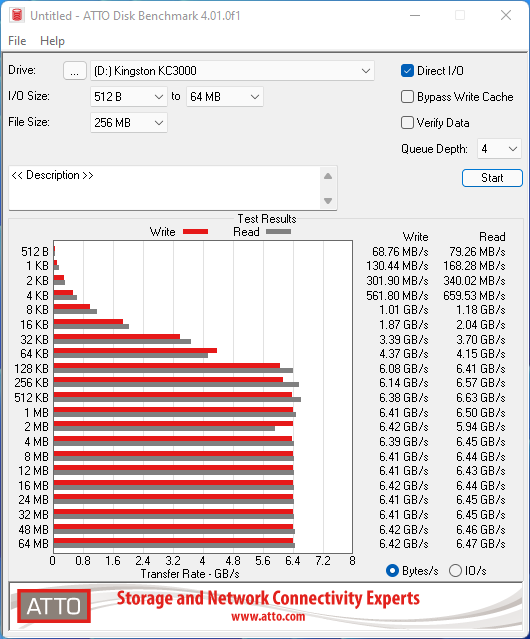Uncheck the Direct I/O checkbox
Screen dimensions: 530x639
coord(407,71)
